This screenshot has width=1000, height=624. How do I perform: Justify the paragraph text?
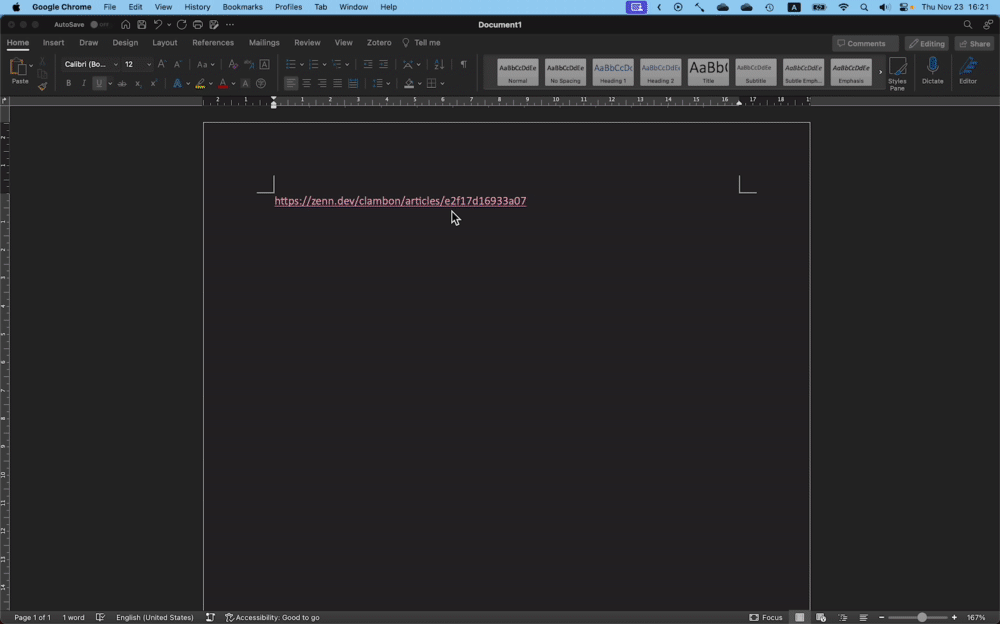[x=337, y=84]
